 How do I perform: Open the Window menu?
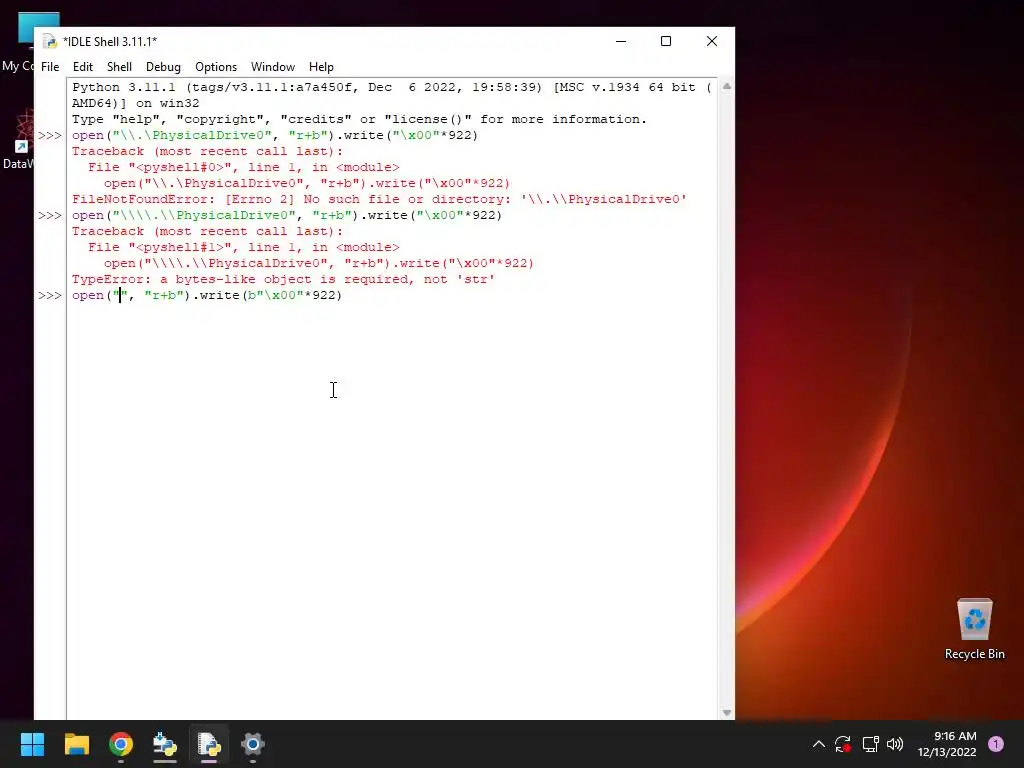[x=272, y=67]
